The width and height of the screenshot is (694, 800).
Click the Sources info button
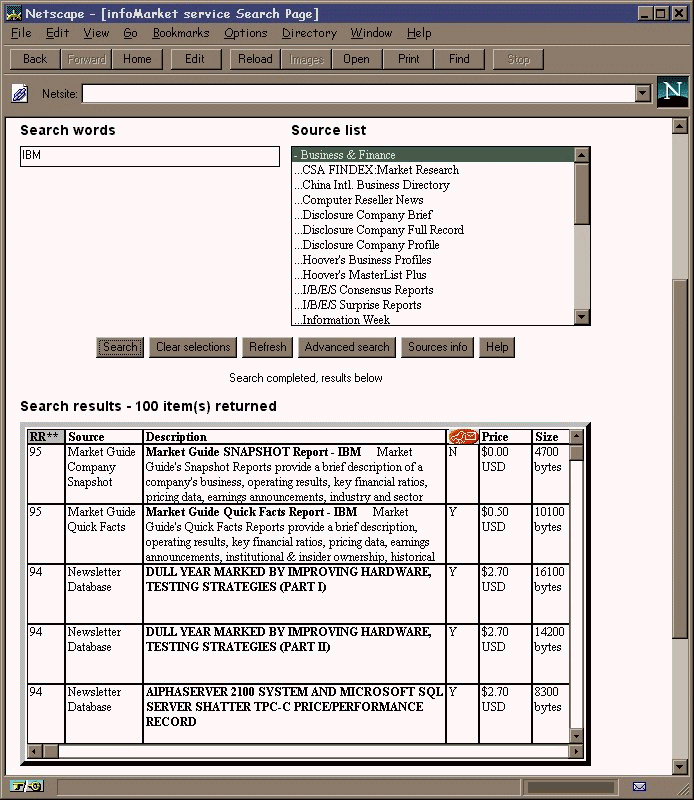tap(437, 347)
